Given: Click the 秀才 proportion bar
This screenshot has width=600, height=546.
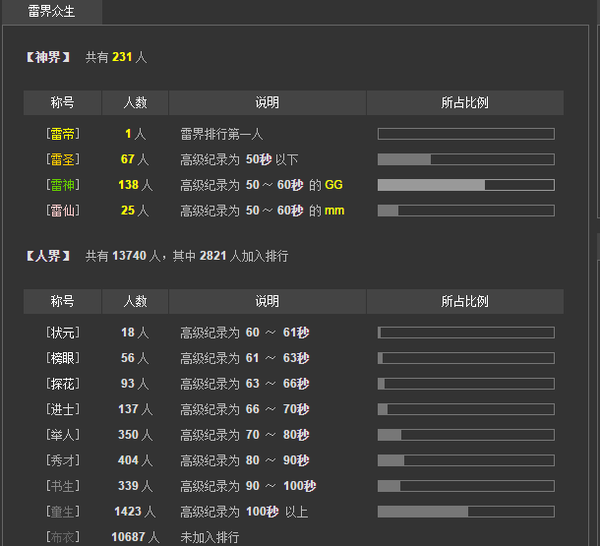Looking at the screenshot, I should click(x=466, y=460).
